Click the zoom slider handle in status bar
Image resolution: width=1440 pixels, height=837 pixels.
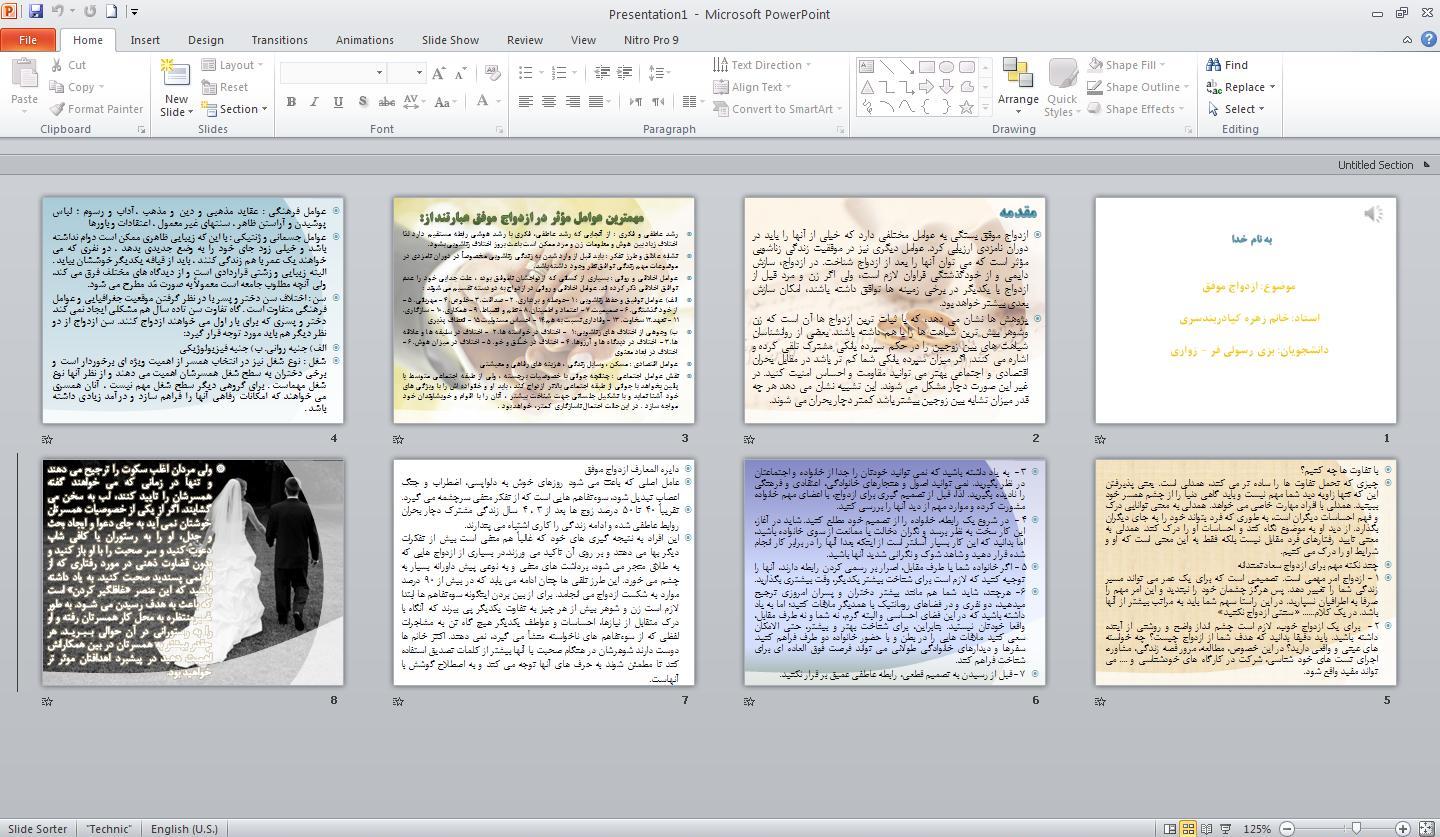pos(1356,829)
